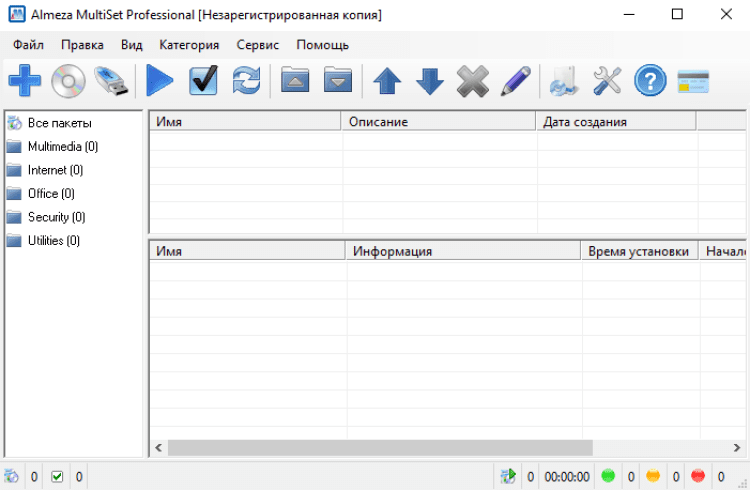Sort by Имя column in bottom list

[247, 251]
